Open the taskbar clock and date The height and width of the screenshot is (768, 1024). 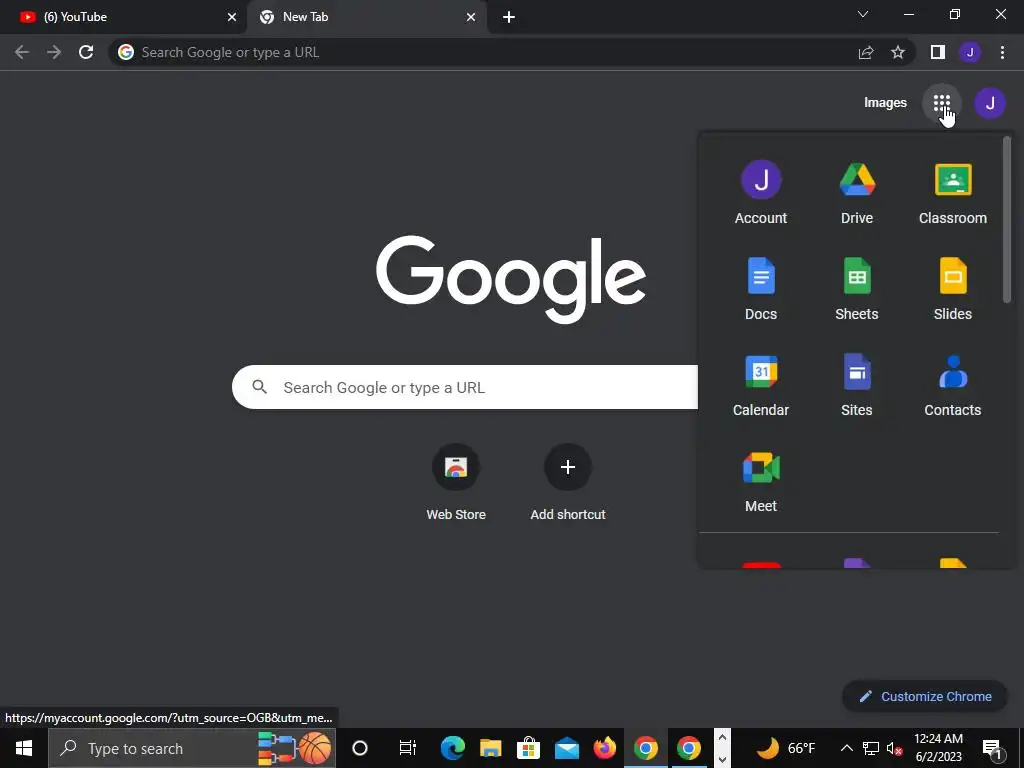coord(938,748)
